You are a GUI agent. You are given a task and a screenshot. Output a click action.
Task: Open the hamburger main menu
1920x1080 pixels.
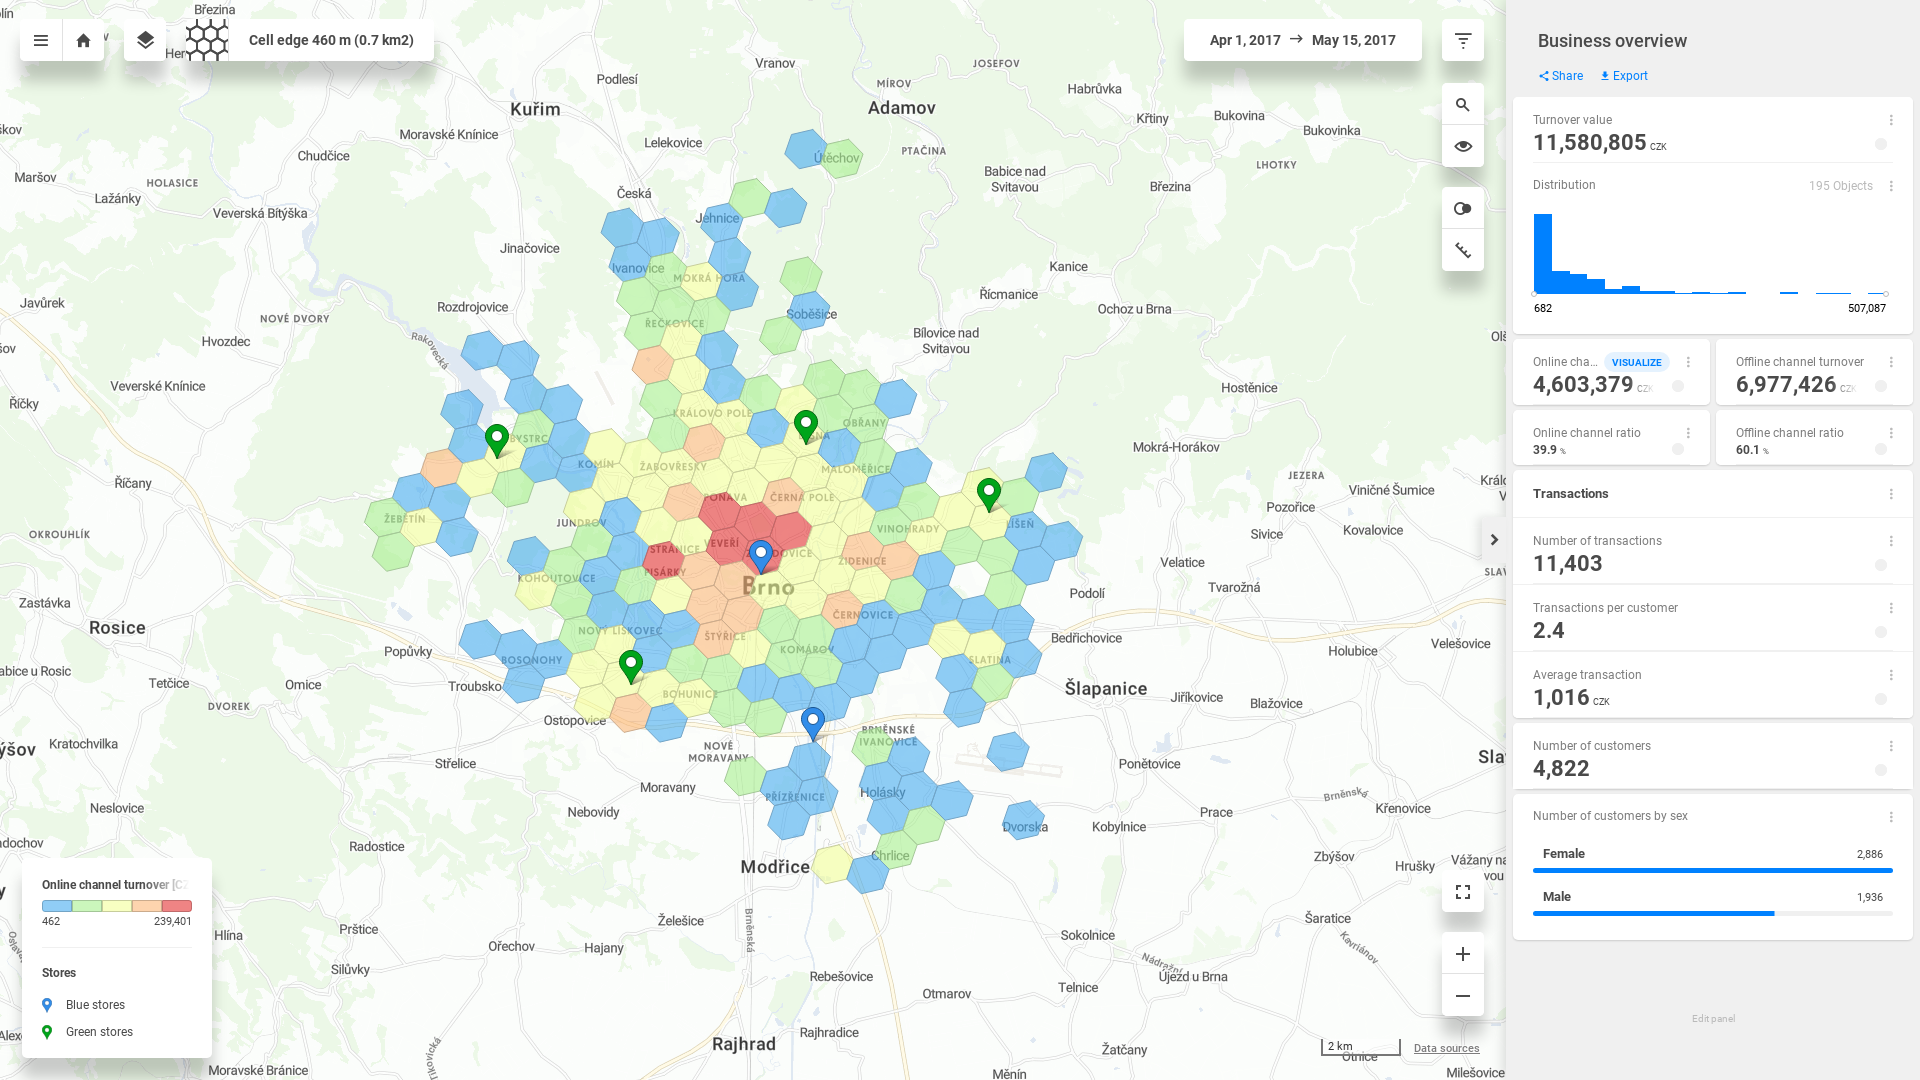pos(41,41)
